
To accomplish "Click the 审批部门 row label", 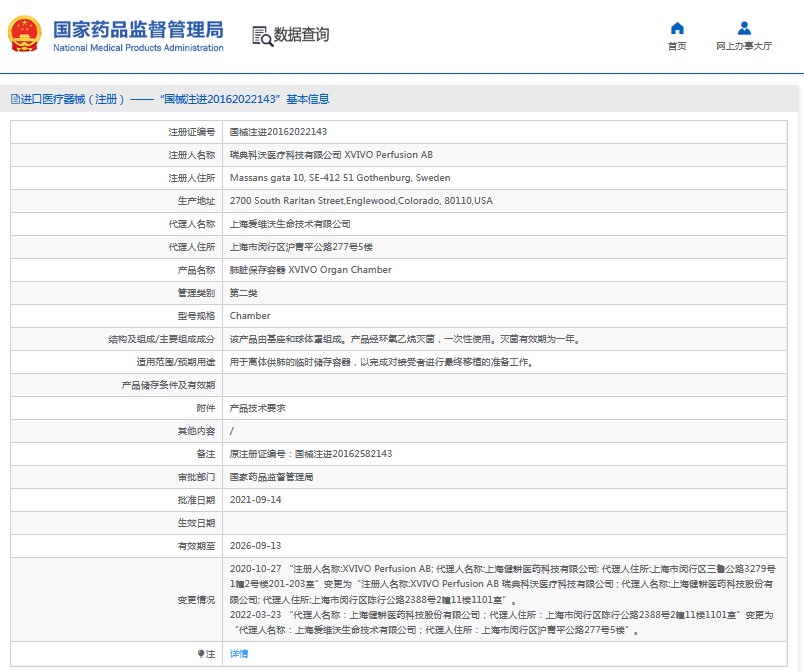I will tap(196, 477).
